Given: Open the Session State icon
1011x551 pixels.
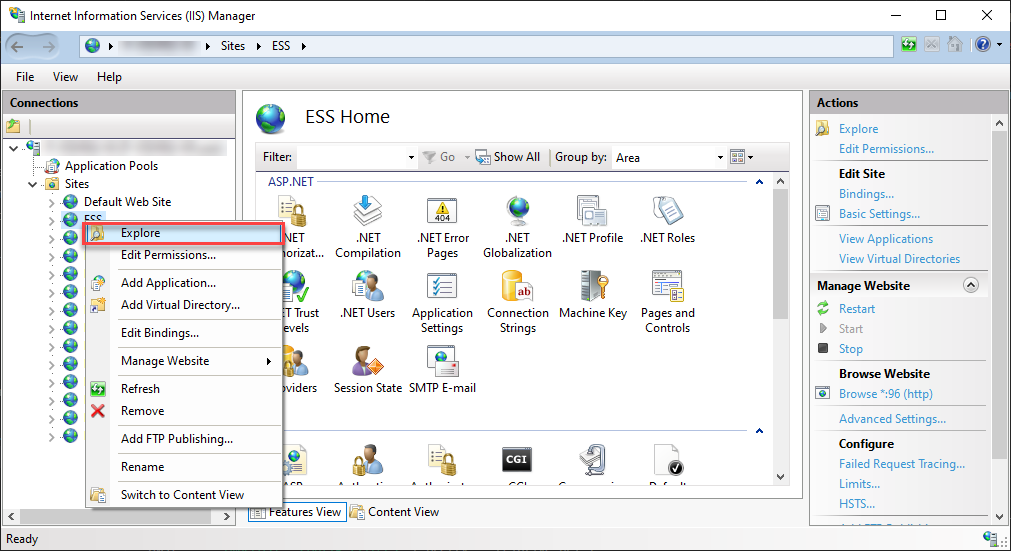Looking at the screenshot, I should pos(368,361).
